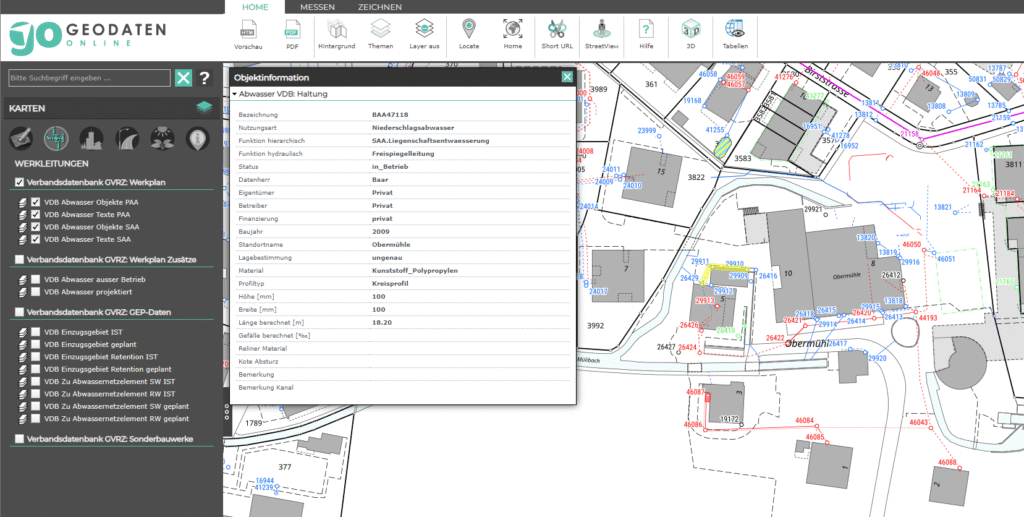Click the search term input field
Viewport: 1024px width, 517px height.
[x=87, y=78]
